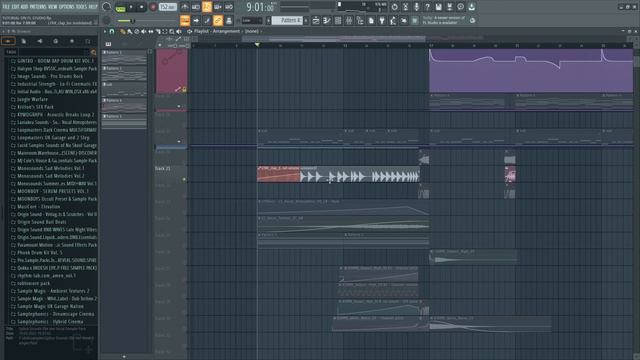The height and width of the screenshot is (360, 640).
Task: Open the TOOLS menu
Action: click(x=81, y=7)
